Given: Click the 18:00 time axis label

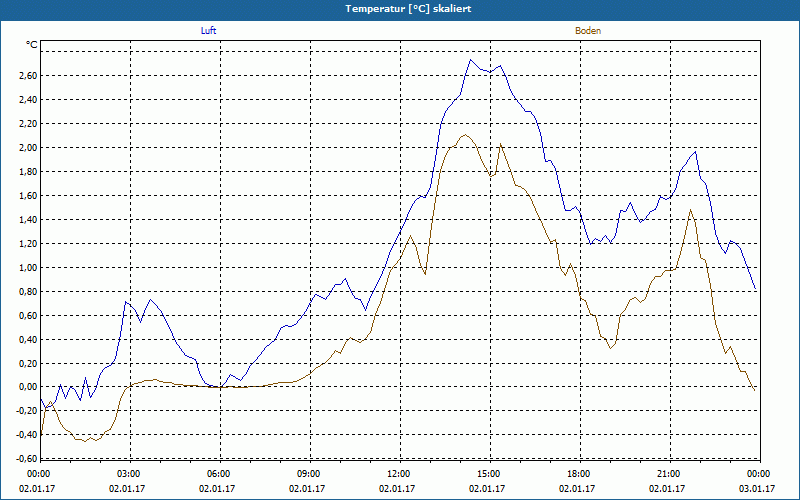Looking at the screenshot, I should tap(580, 474).
